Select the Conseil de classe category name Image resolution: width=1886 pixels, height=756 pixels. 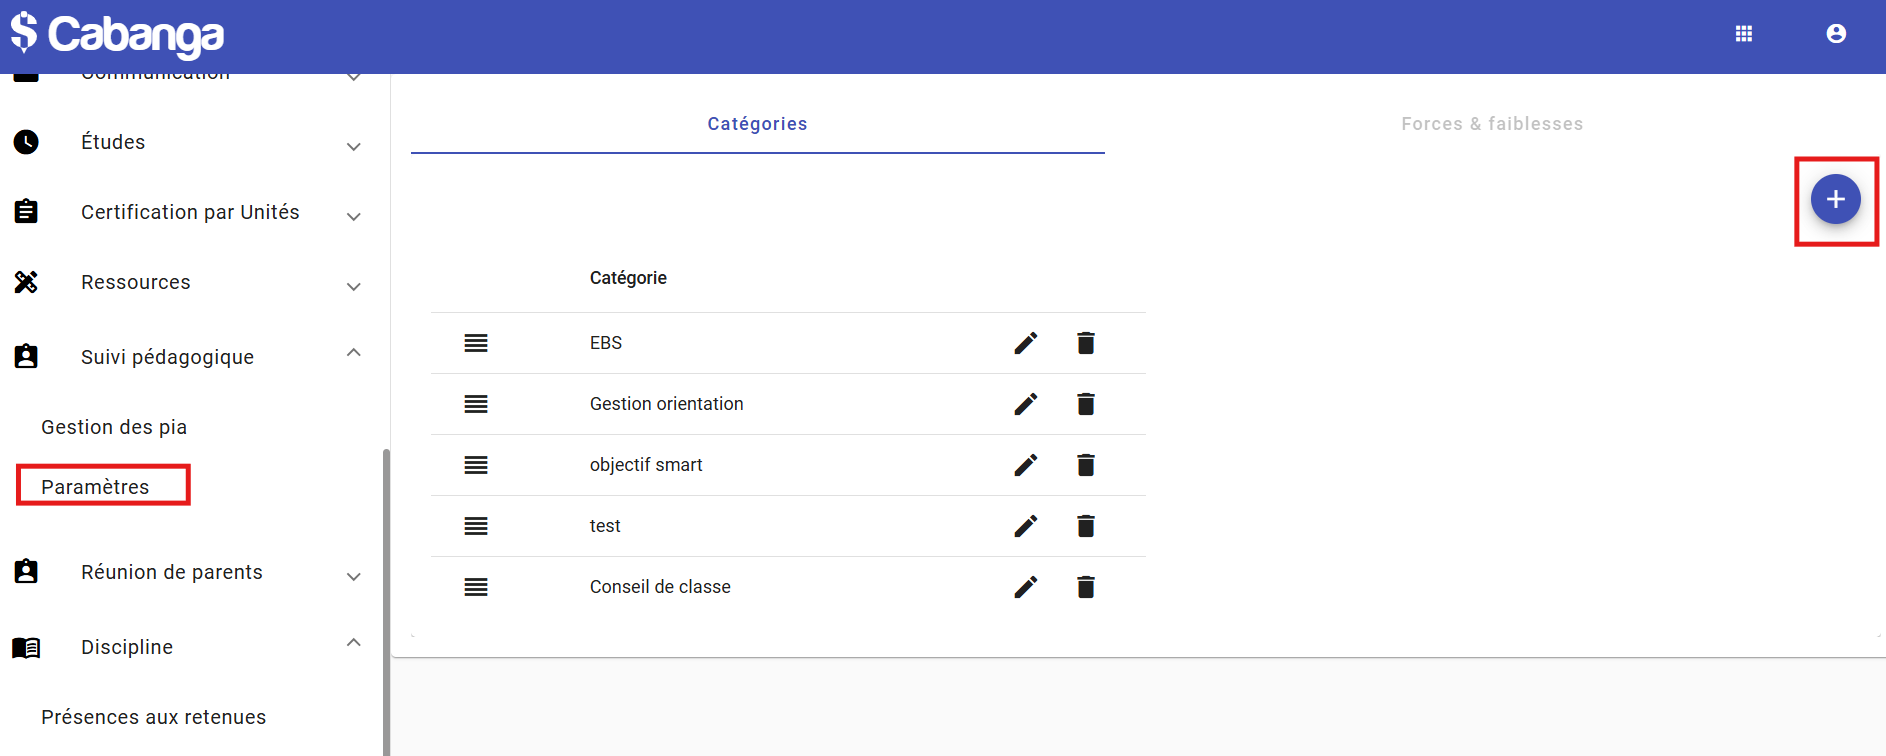coord(660,587)
